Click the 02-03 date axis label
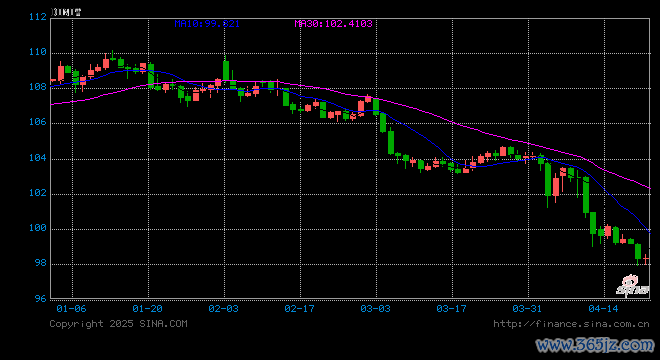The height and width of the screenshot is (360, 660). pyautogui.click(x=224, y=309)
